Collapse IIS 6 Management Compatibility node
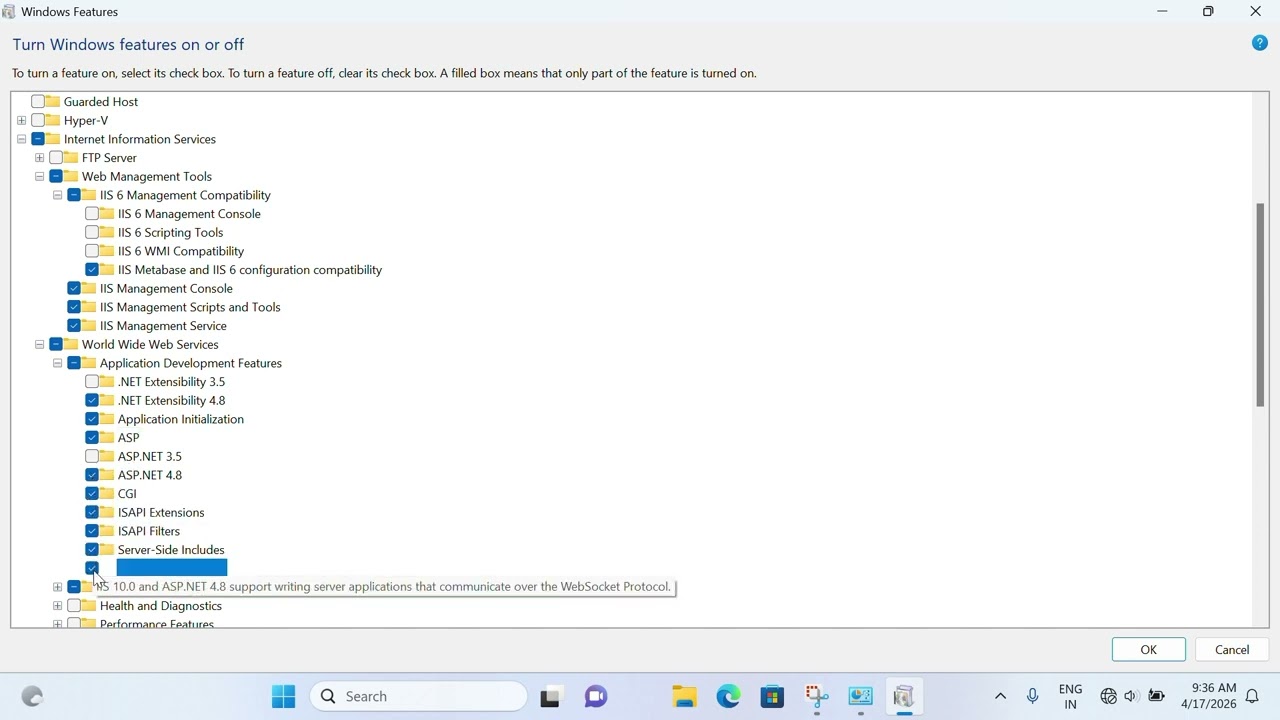Image resolution: width=1280 pixels, height=720 pixels. [x=57, y=195]
